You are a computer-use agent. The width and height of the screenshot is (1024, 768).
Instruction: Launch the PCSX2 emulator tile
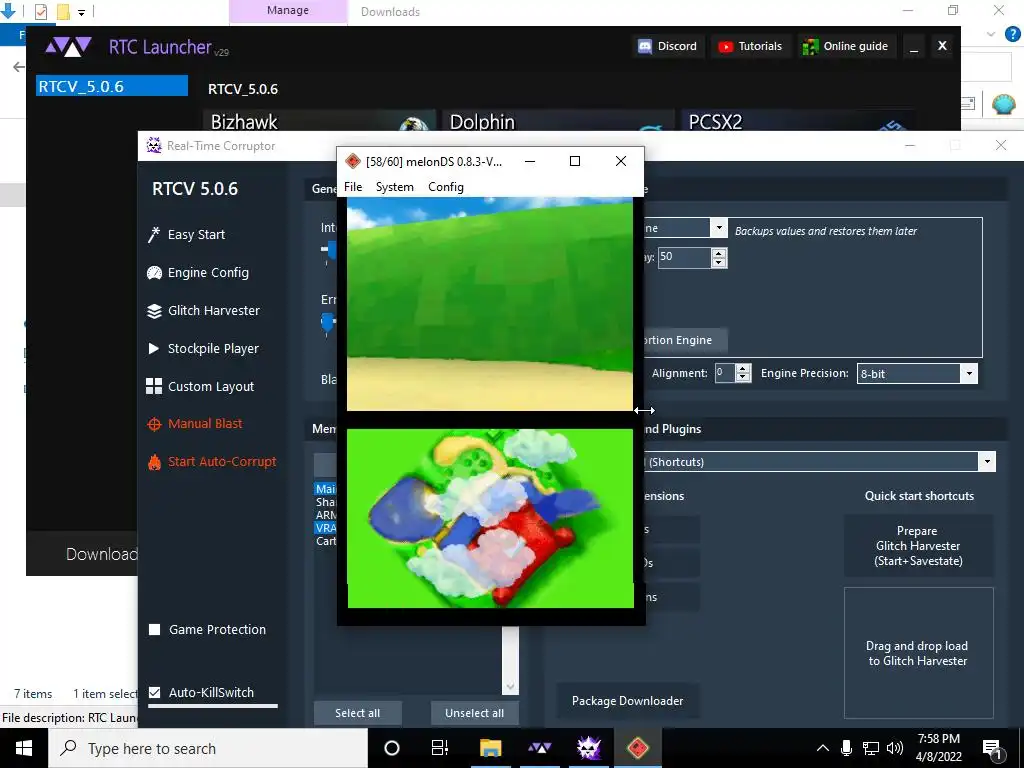(797, 121)
